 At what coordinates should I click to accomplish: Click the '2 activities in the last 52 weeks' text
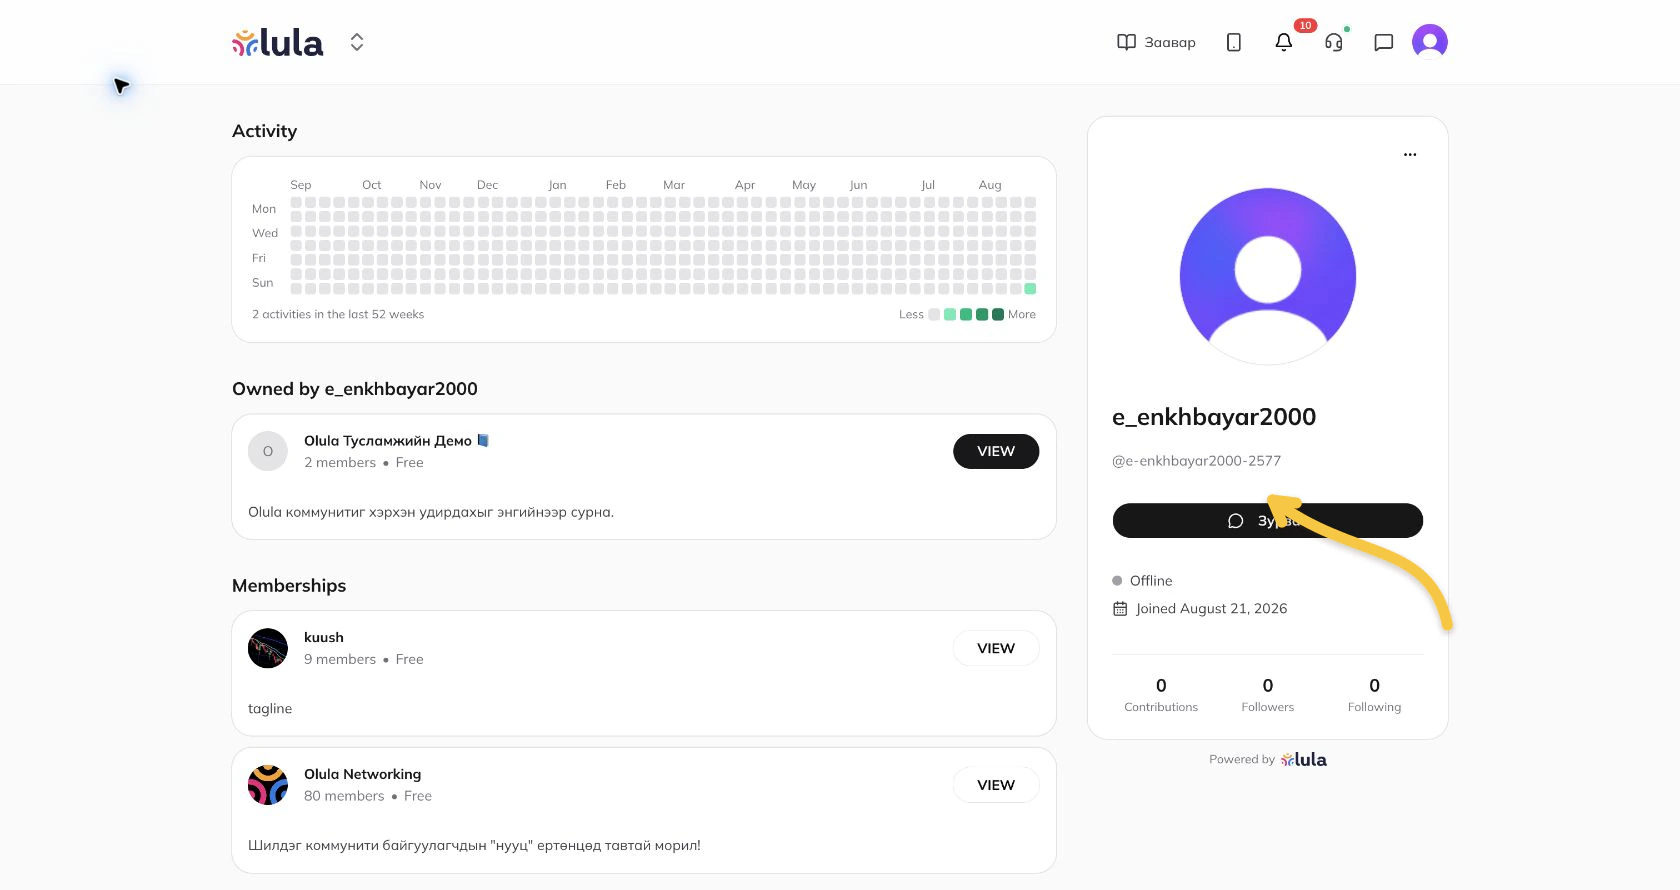338,315
